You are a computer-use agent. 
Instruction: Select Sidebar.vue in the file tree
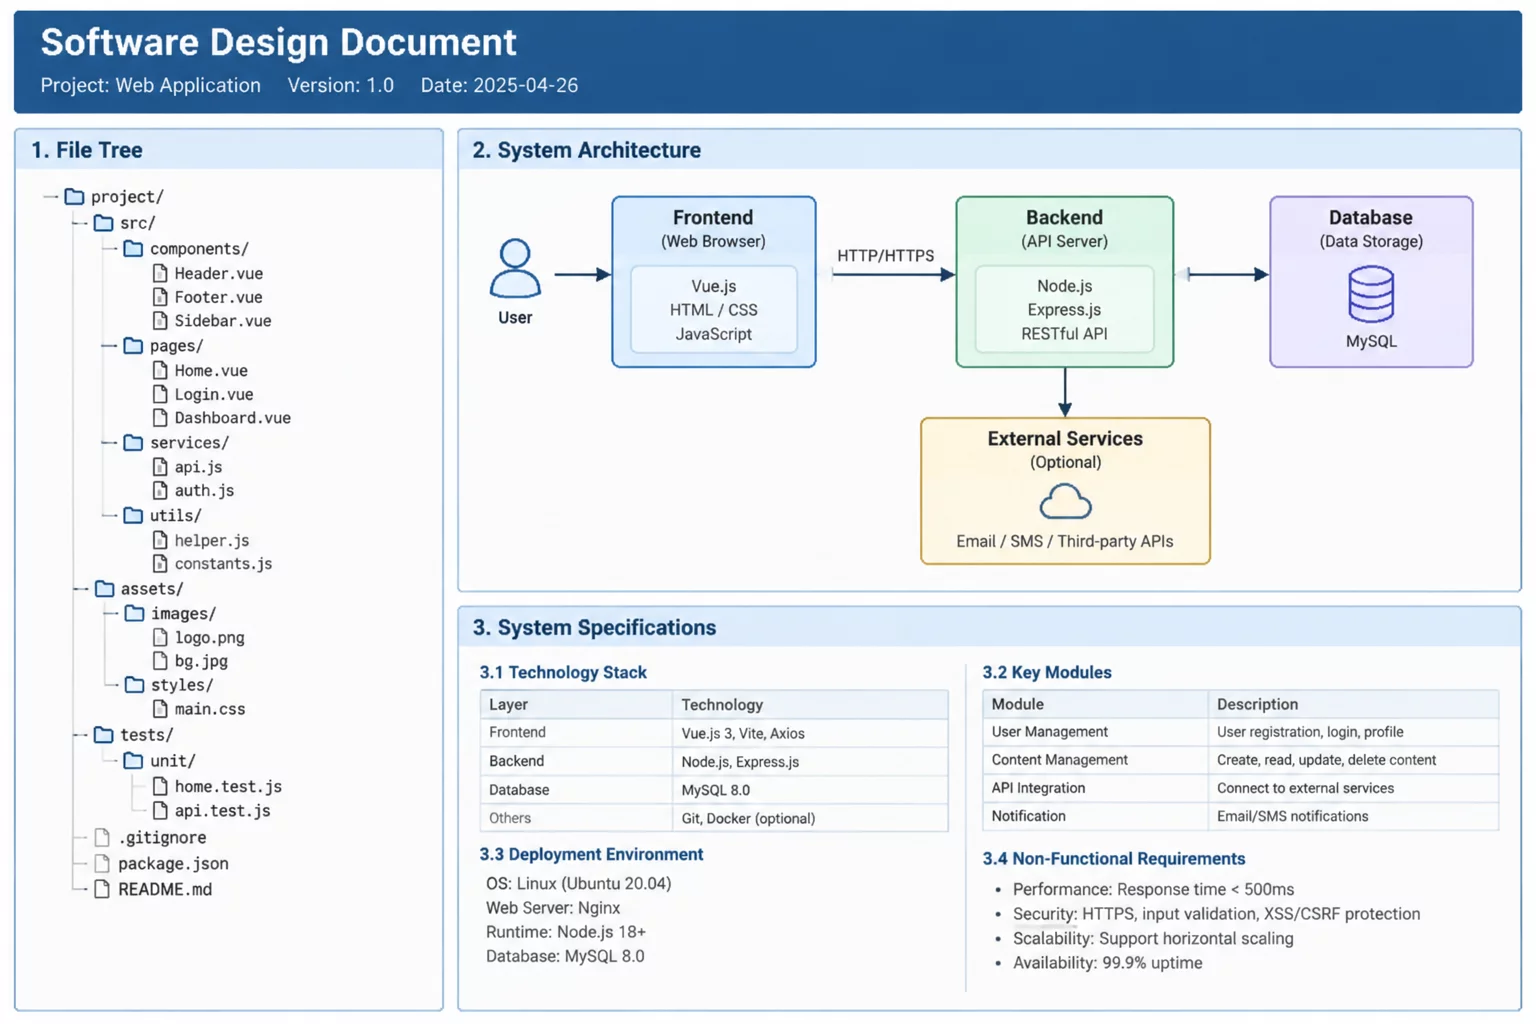tap(223, 321)
